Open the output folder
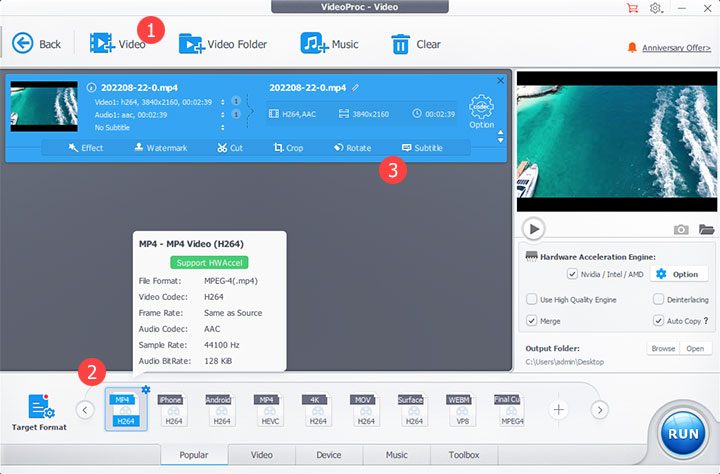720x474 pixels. [695, 349]
